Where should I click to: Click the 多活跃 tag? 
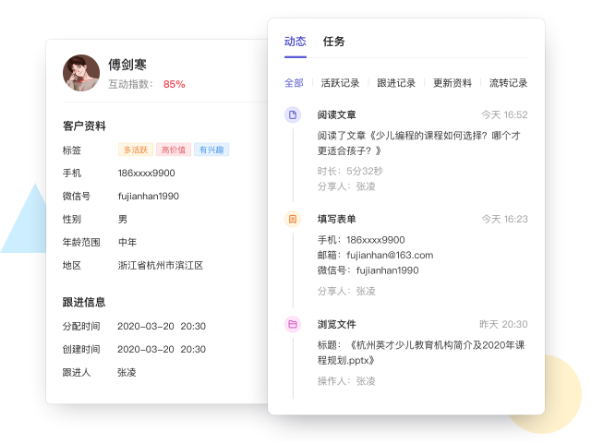[136, 150]
